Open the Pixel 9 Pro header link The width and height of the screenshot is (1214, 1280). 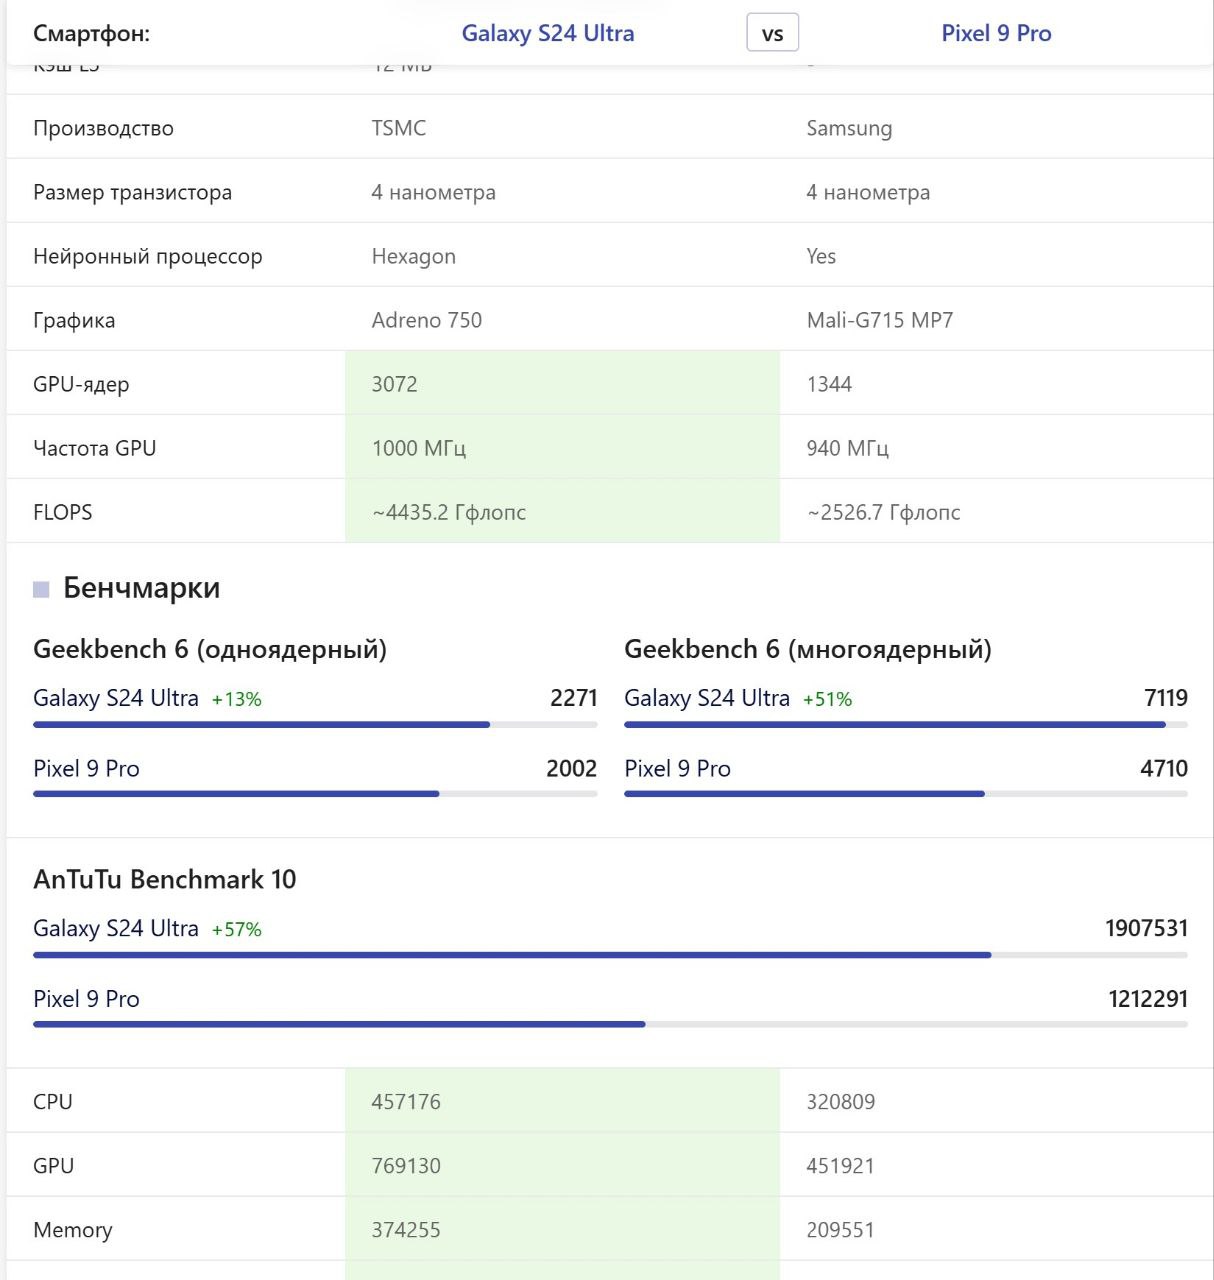point(996,33)
